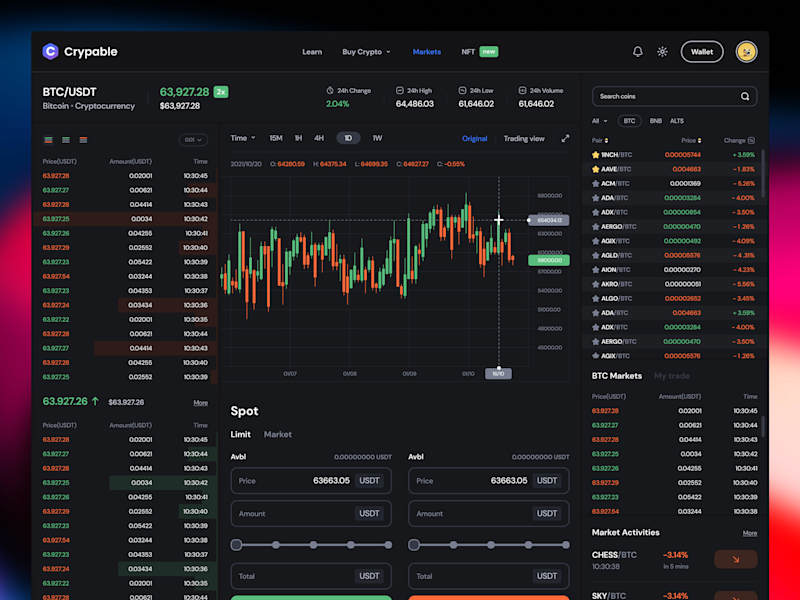Open the 0.01 order book precision dropdown
The height and width of the screenshot is (600, 800).
coord(193,140)
